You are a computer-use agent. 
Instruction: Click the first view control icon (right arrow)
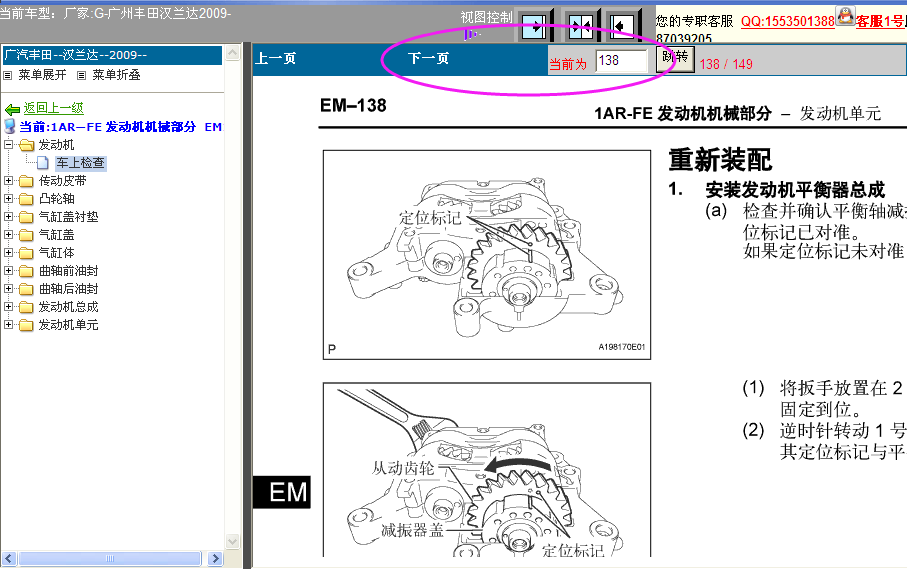click(533, 26)
